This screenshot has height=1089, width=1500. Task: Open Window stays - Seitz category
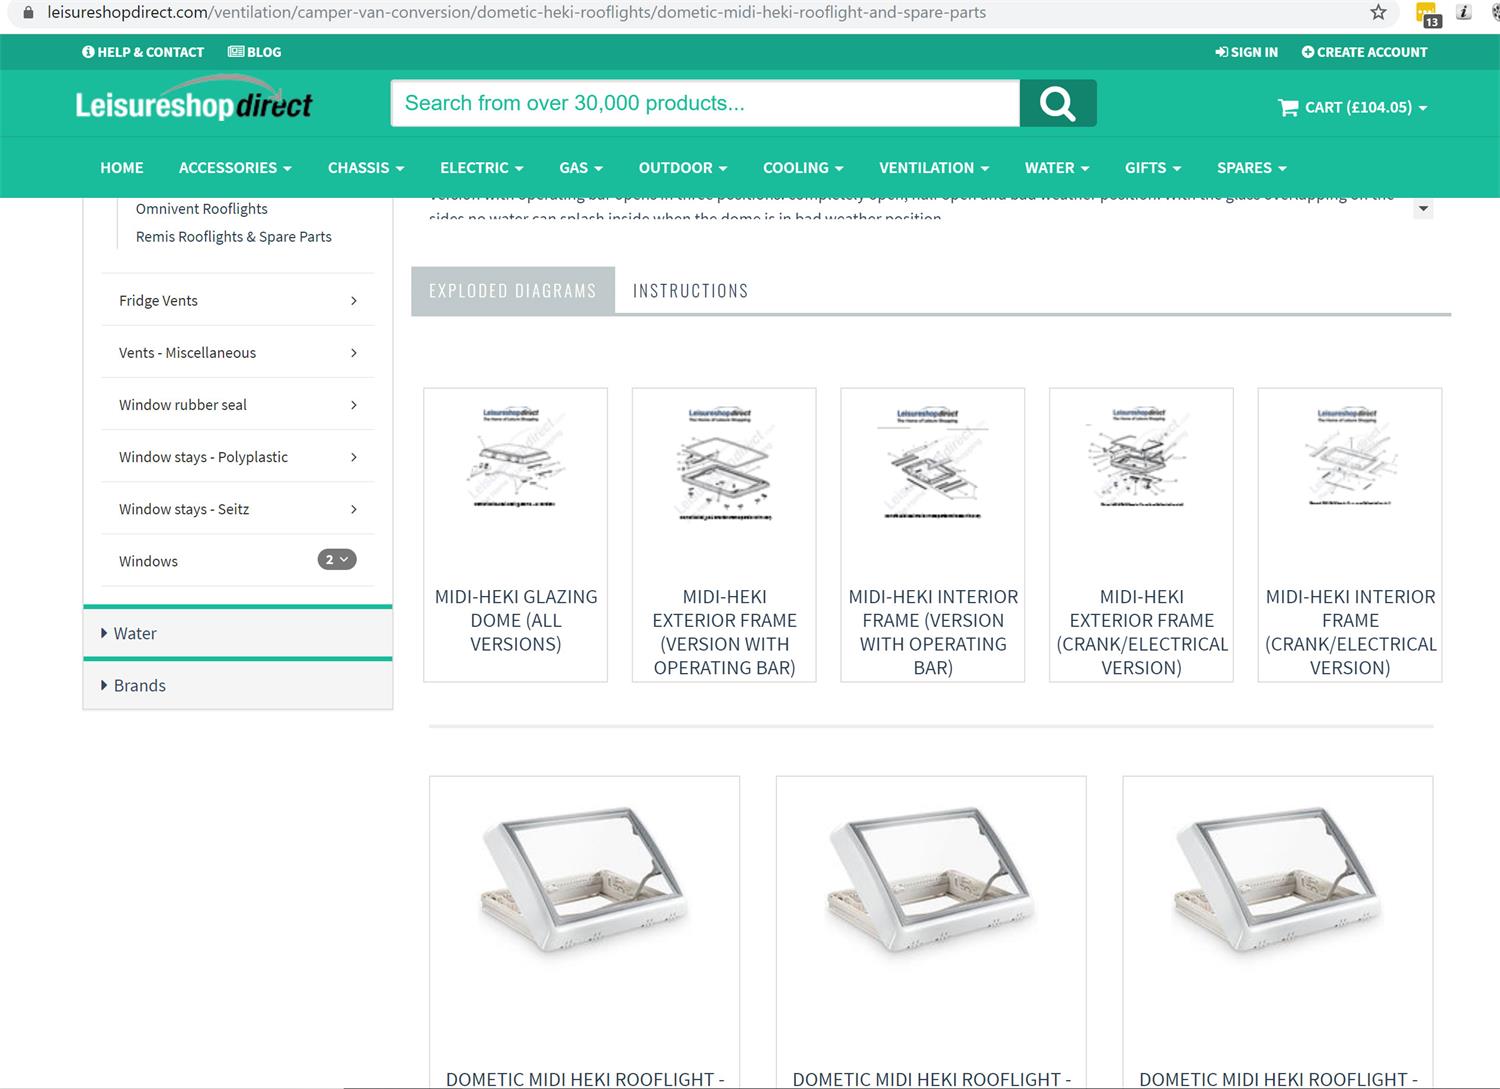pyautogui.click(x=238, y=508)
